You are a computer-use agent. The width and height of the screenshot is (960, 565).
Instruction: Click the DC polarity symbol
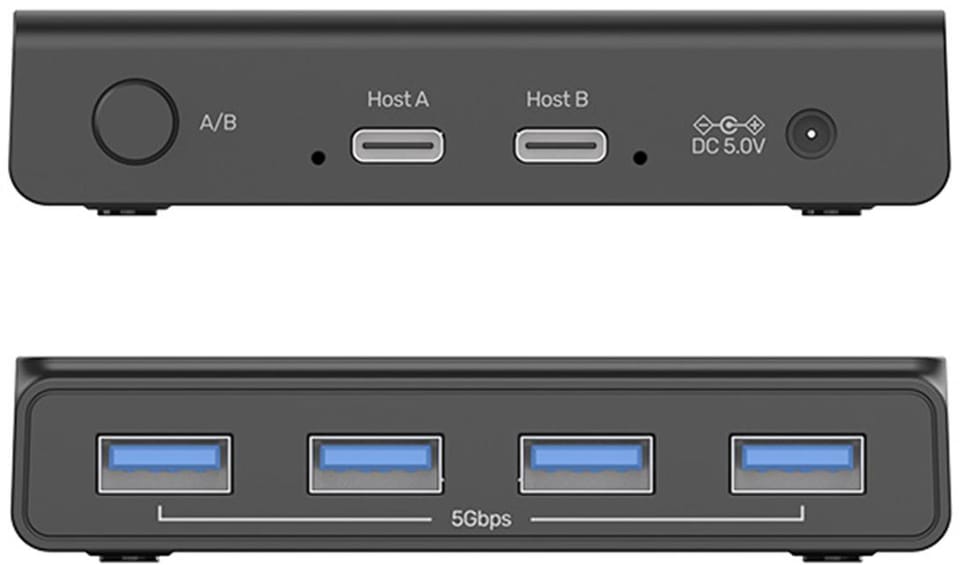pos(729,125)
